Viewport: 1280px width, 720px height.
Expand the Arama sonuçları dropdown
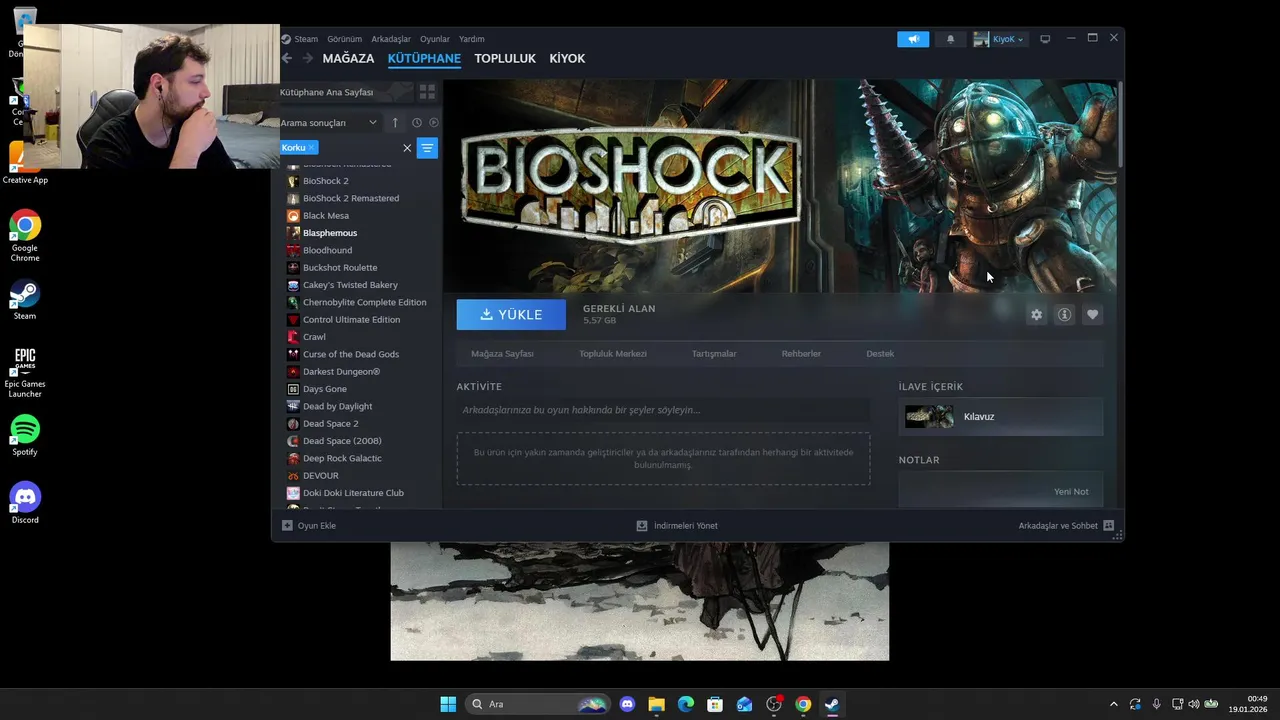coord(329,122)
